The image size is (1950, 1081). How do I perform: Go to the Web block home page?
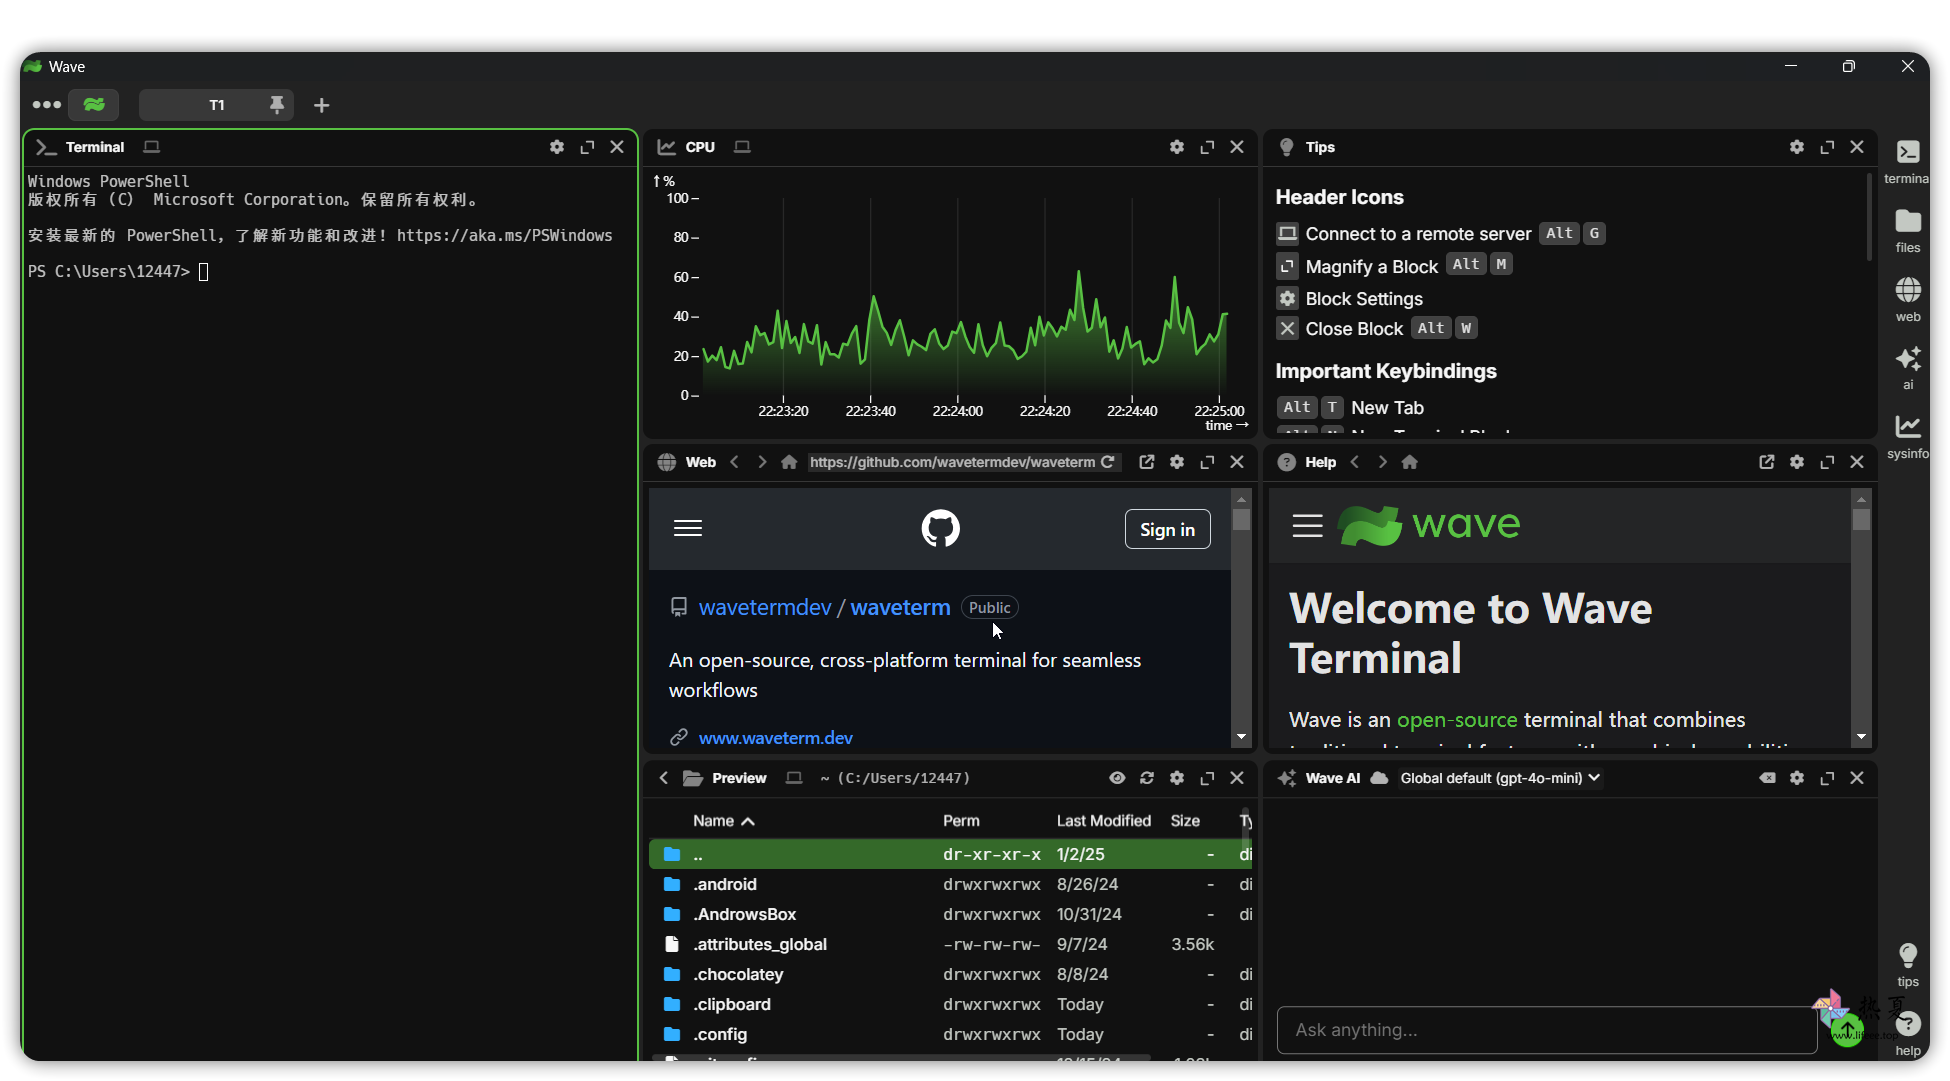(789, 462)
